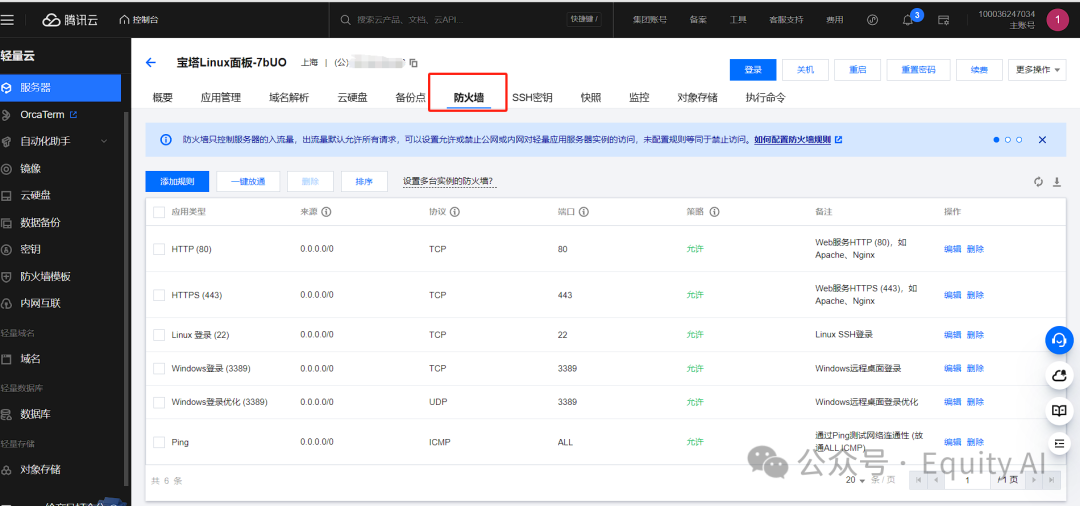Tick the HTTP (80) rule checkbox
The image size is (1080, 506).
[x=159, y=249]
